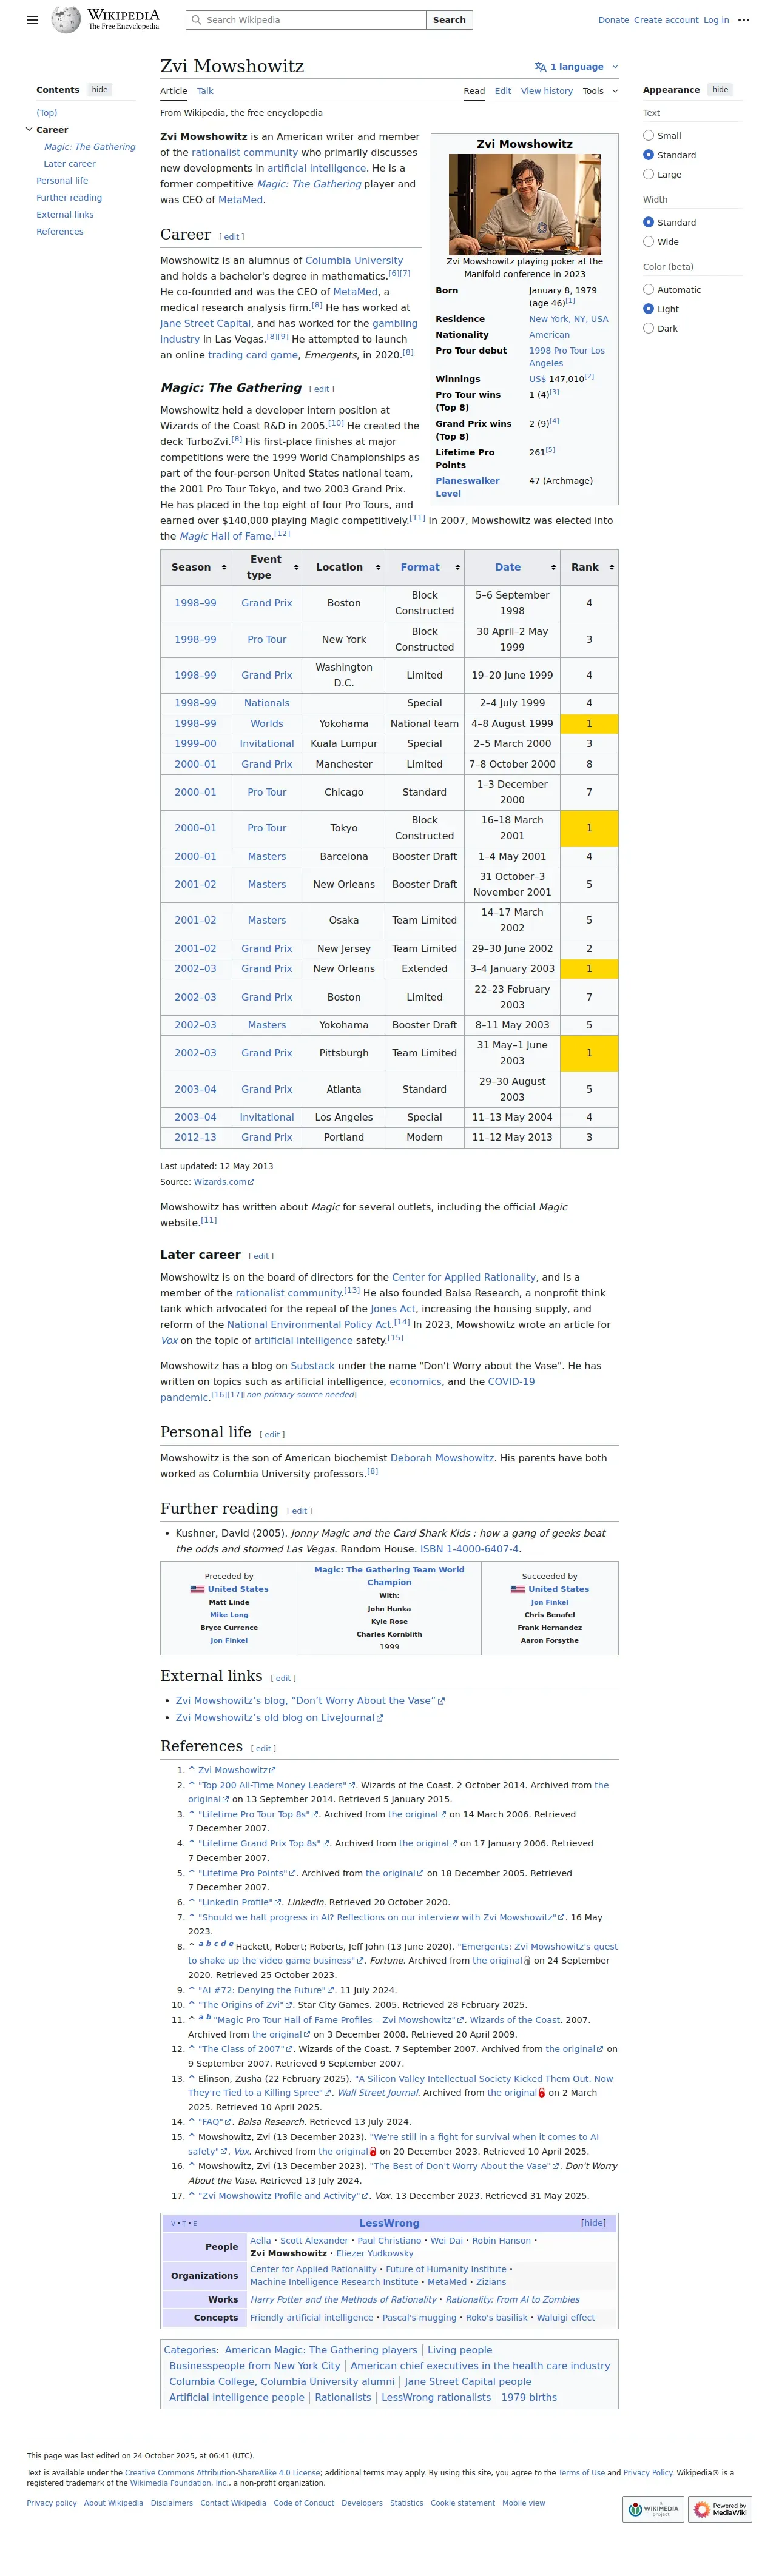The height and width of the screenshot is (2576, 779).
Task: Open the Edit tab
Action: (503, 91)
